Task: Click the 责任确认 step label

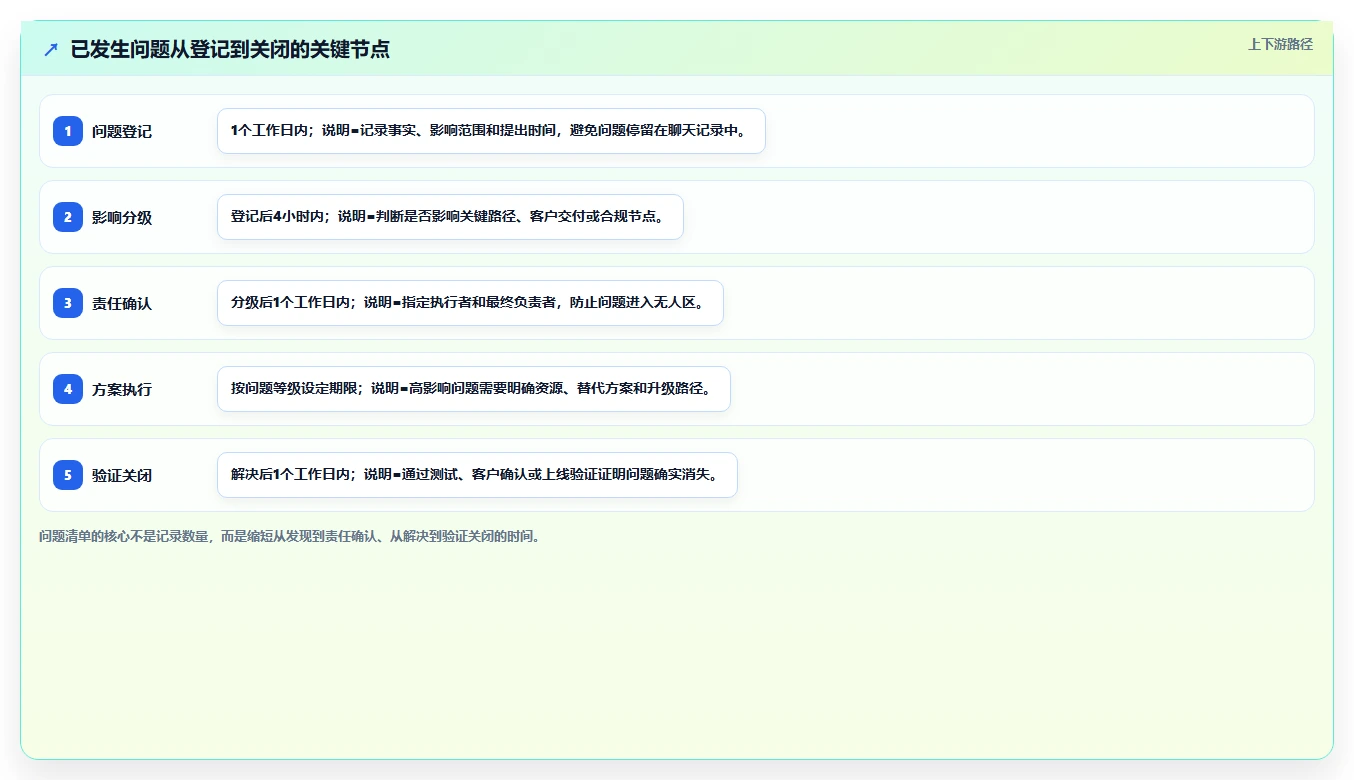Action: tap(122, 303)
